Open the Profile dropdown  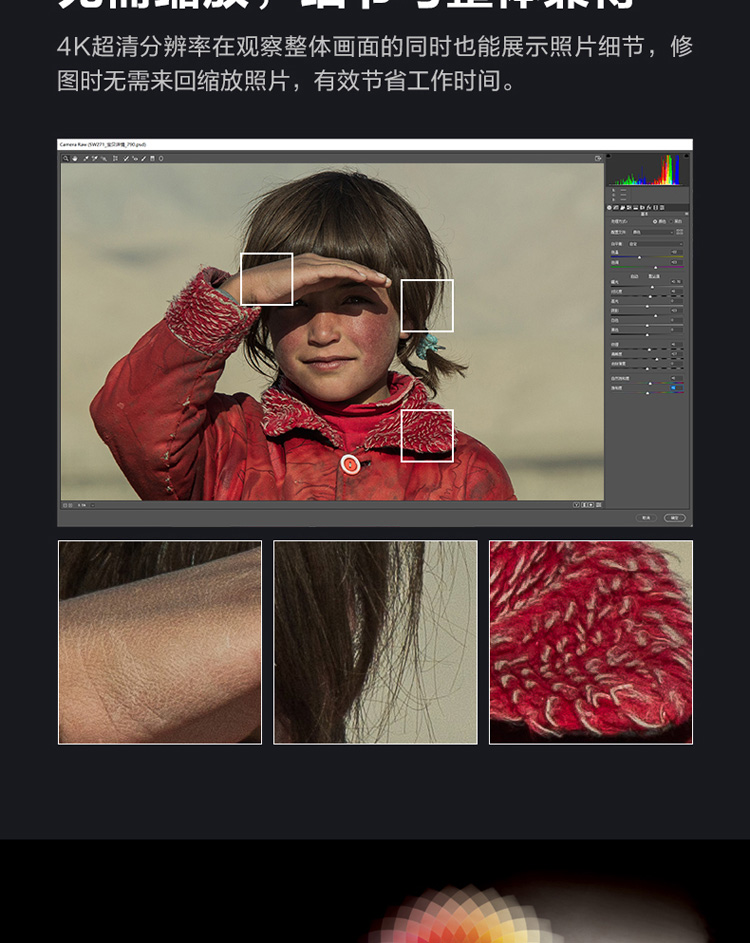coord(655,232)
